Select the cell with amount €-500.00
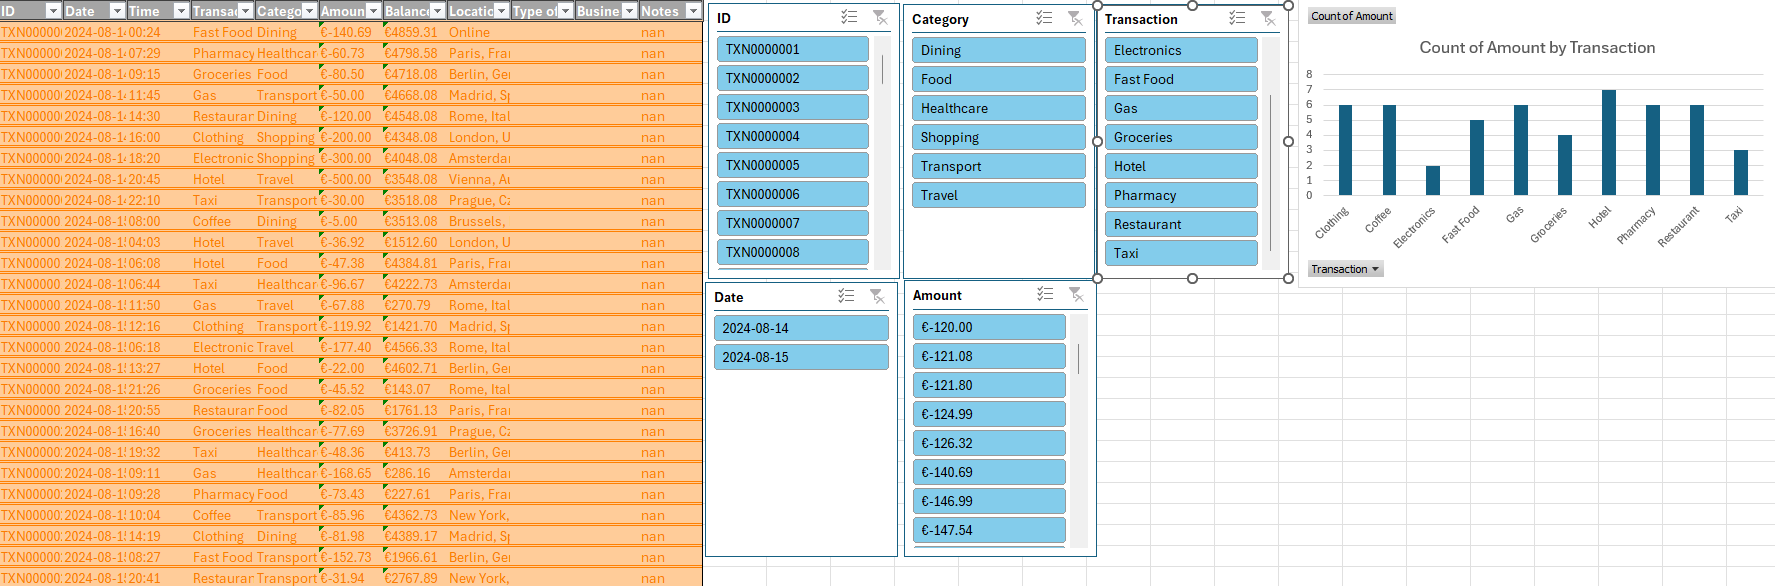The image size is (1775, 586). click(351, 179)
